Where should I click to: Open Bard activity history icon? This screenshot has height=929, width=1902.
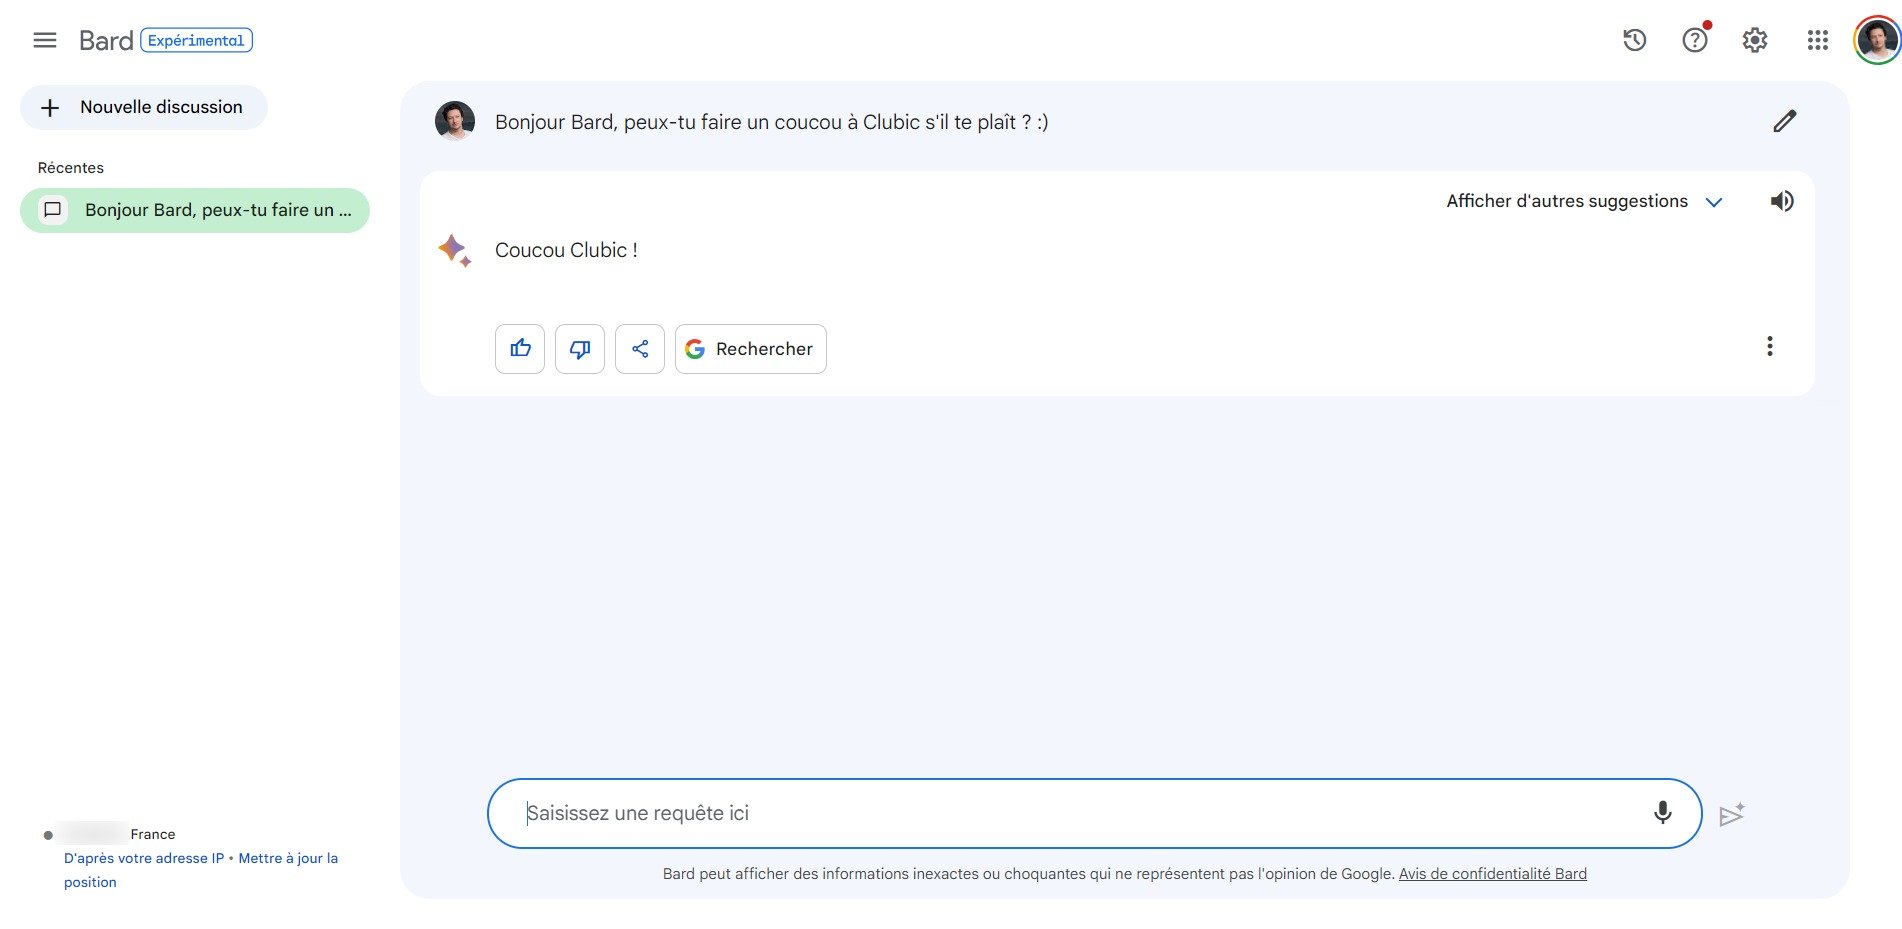click(x=1634, y=40)
